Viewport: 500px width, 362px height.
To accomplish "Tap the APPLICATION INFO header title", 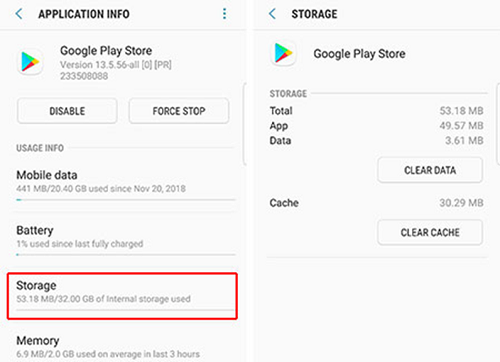I will point(84,14).
